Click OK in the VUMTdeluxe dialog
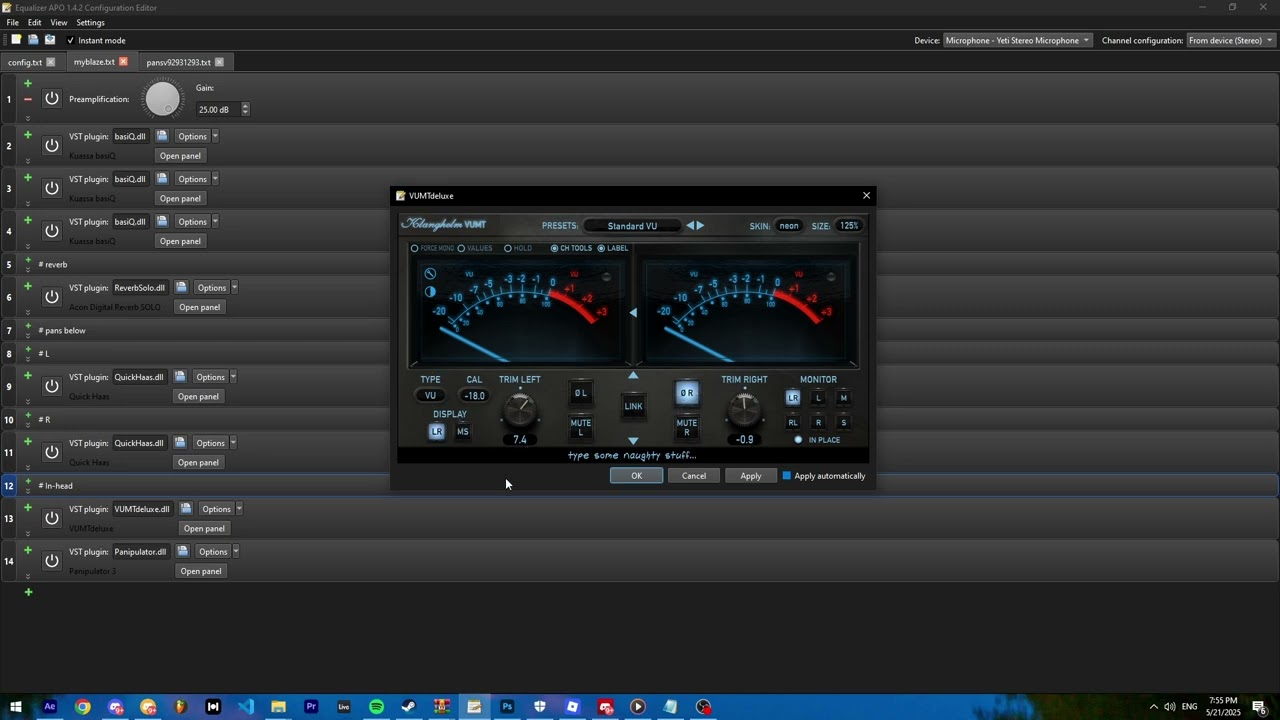This screenshot has width=1280, height=720. (x=636, y=476)
